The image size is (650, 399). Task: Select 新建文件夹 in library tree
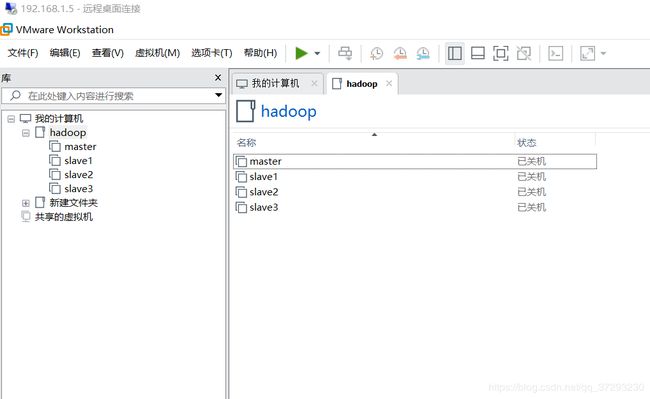(x=73, y=203)
